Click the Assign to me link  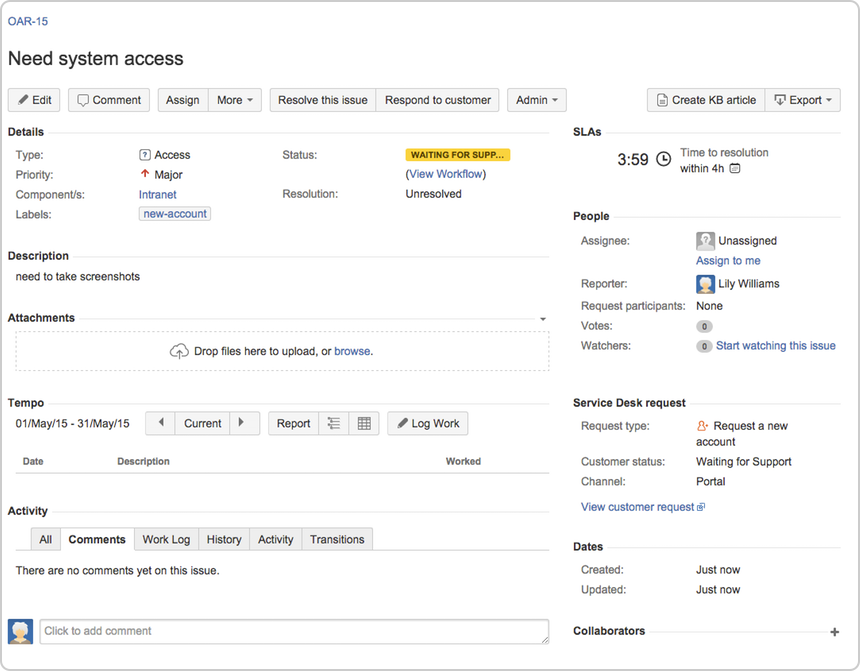(728, 261)
